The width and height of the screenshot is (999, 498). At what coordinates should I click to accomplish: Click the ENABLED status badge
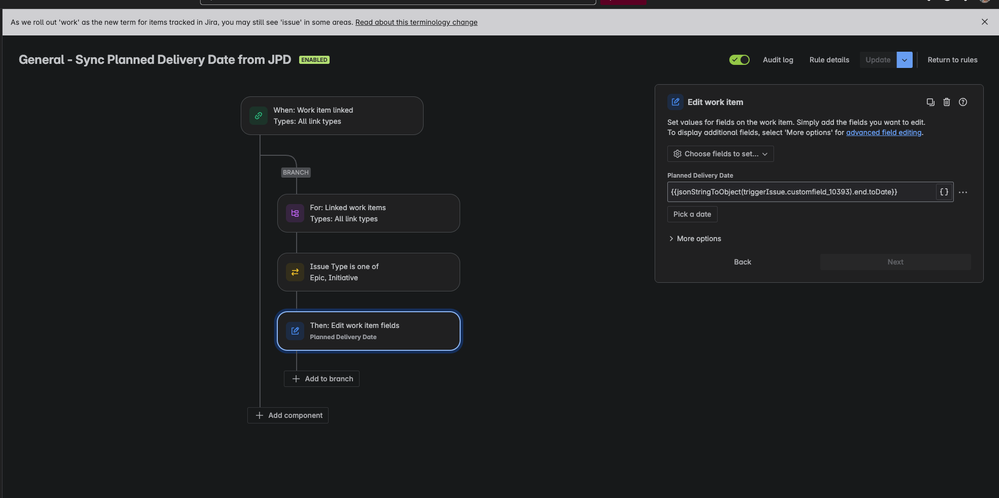click(314, 60)
